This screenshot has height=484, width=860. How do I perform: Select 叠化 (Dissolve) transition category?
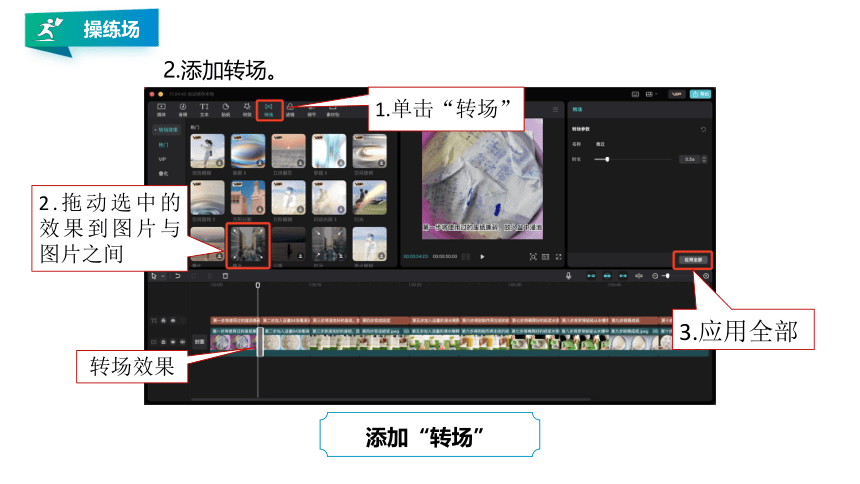[x=163, y=173]
